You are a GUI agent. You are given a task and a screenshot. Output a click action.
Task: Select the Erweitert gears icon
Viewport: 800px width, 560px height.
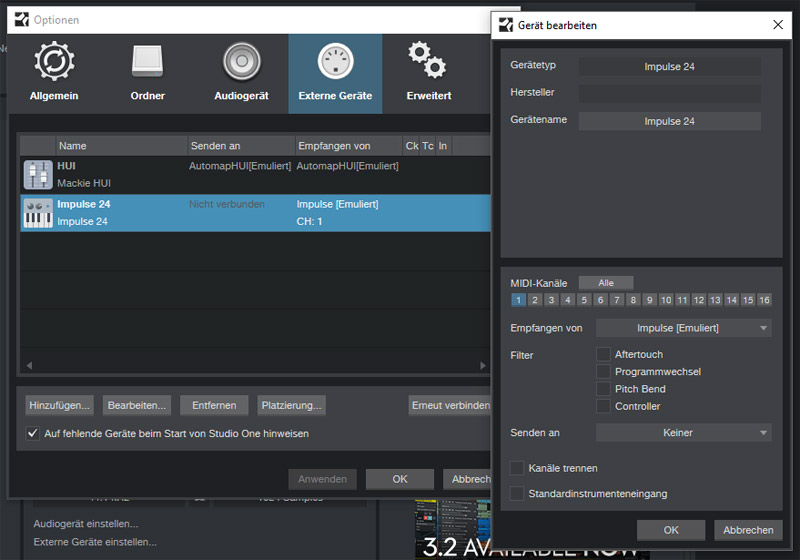pyautogui.click(x=428, y=62)
